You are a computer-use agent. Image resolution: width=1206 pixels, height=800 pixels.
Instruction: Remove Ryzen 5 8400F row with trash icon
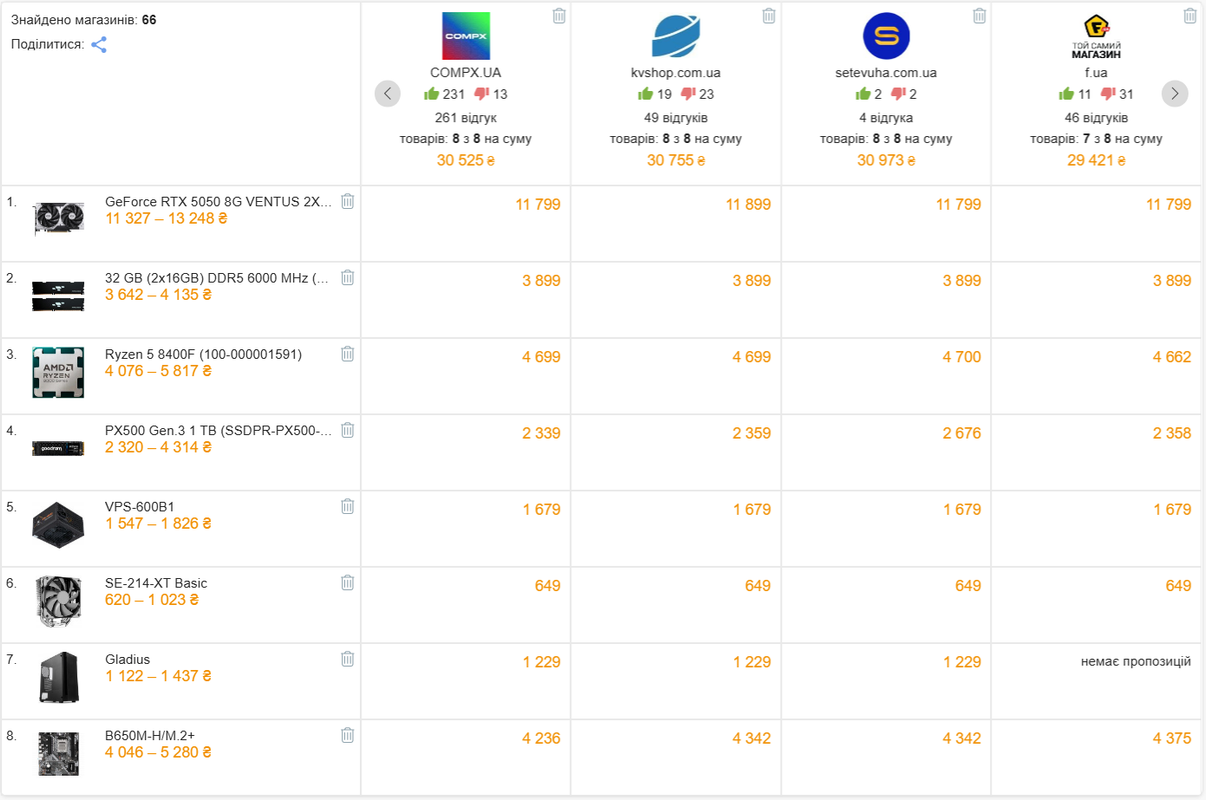[347, 353]
